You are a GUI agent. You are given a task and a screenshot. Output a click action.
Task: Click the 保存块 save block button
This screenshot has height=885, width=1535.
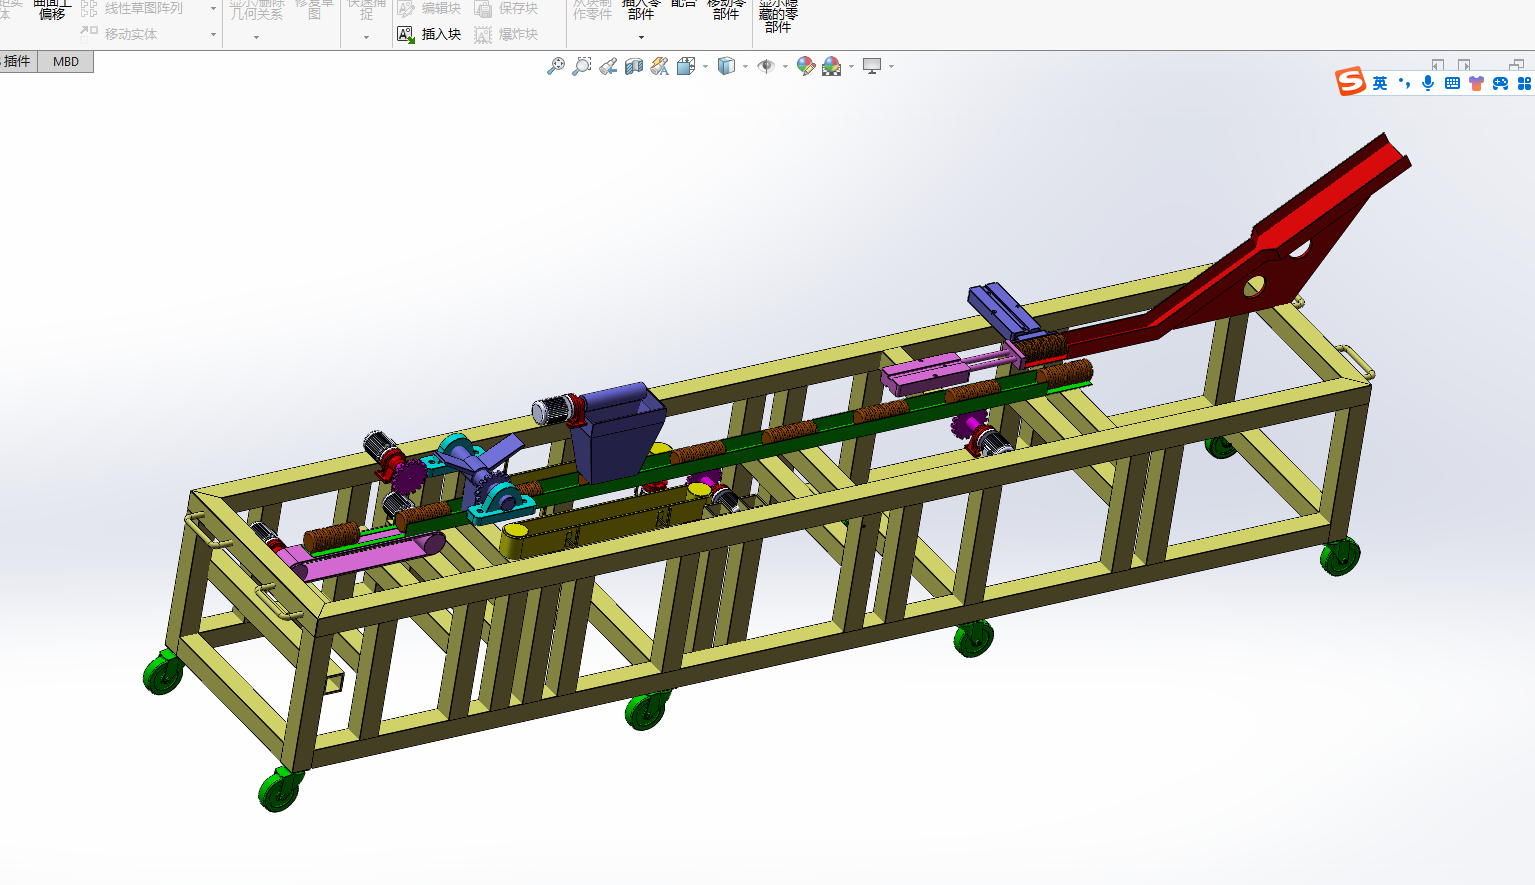click(x=506, y=8)
